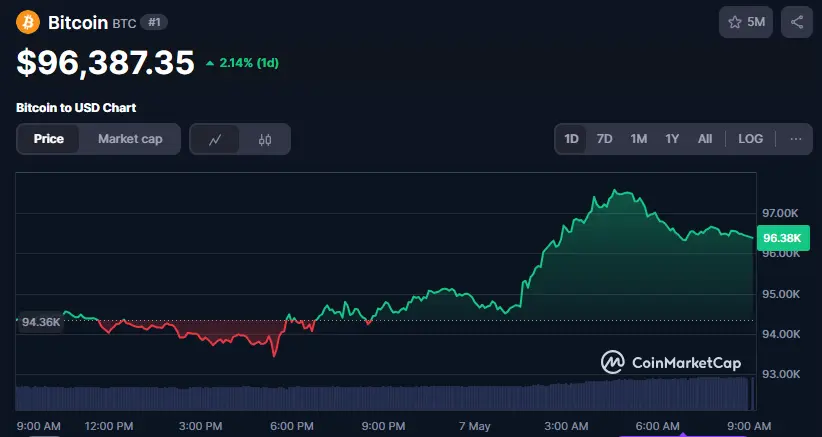
Task: Choose the 7D time range
Action: [604, 139]
